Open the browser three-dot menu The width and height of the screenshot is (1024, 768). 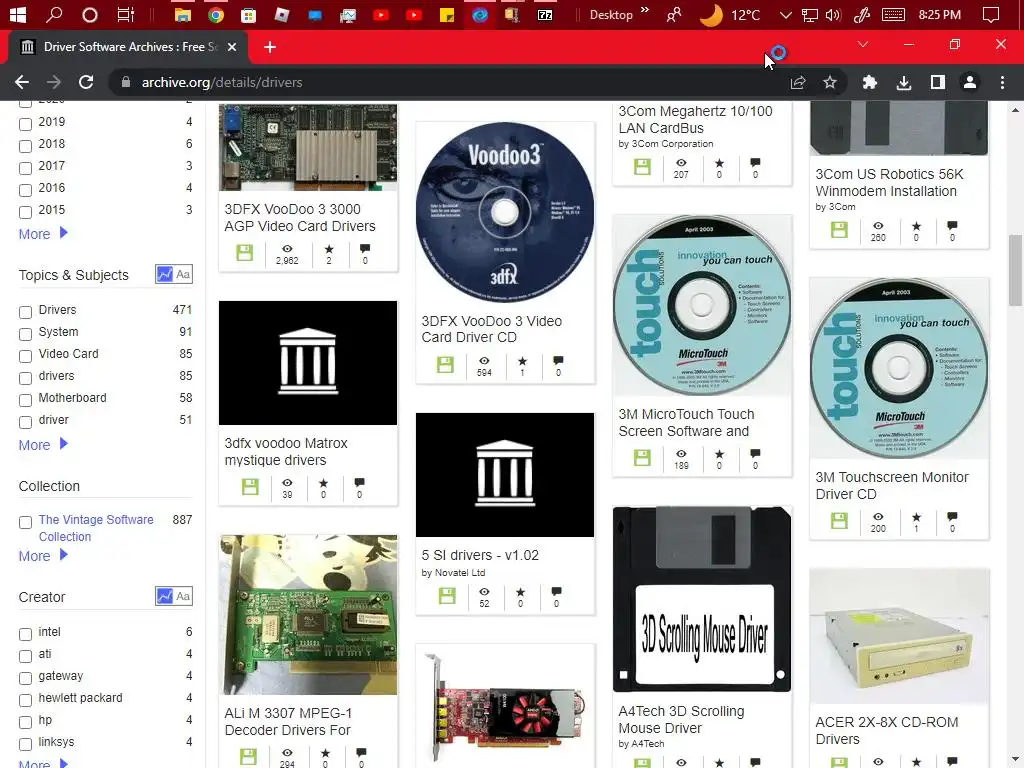[1002, 82]
